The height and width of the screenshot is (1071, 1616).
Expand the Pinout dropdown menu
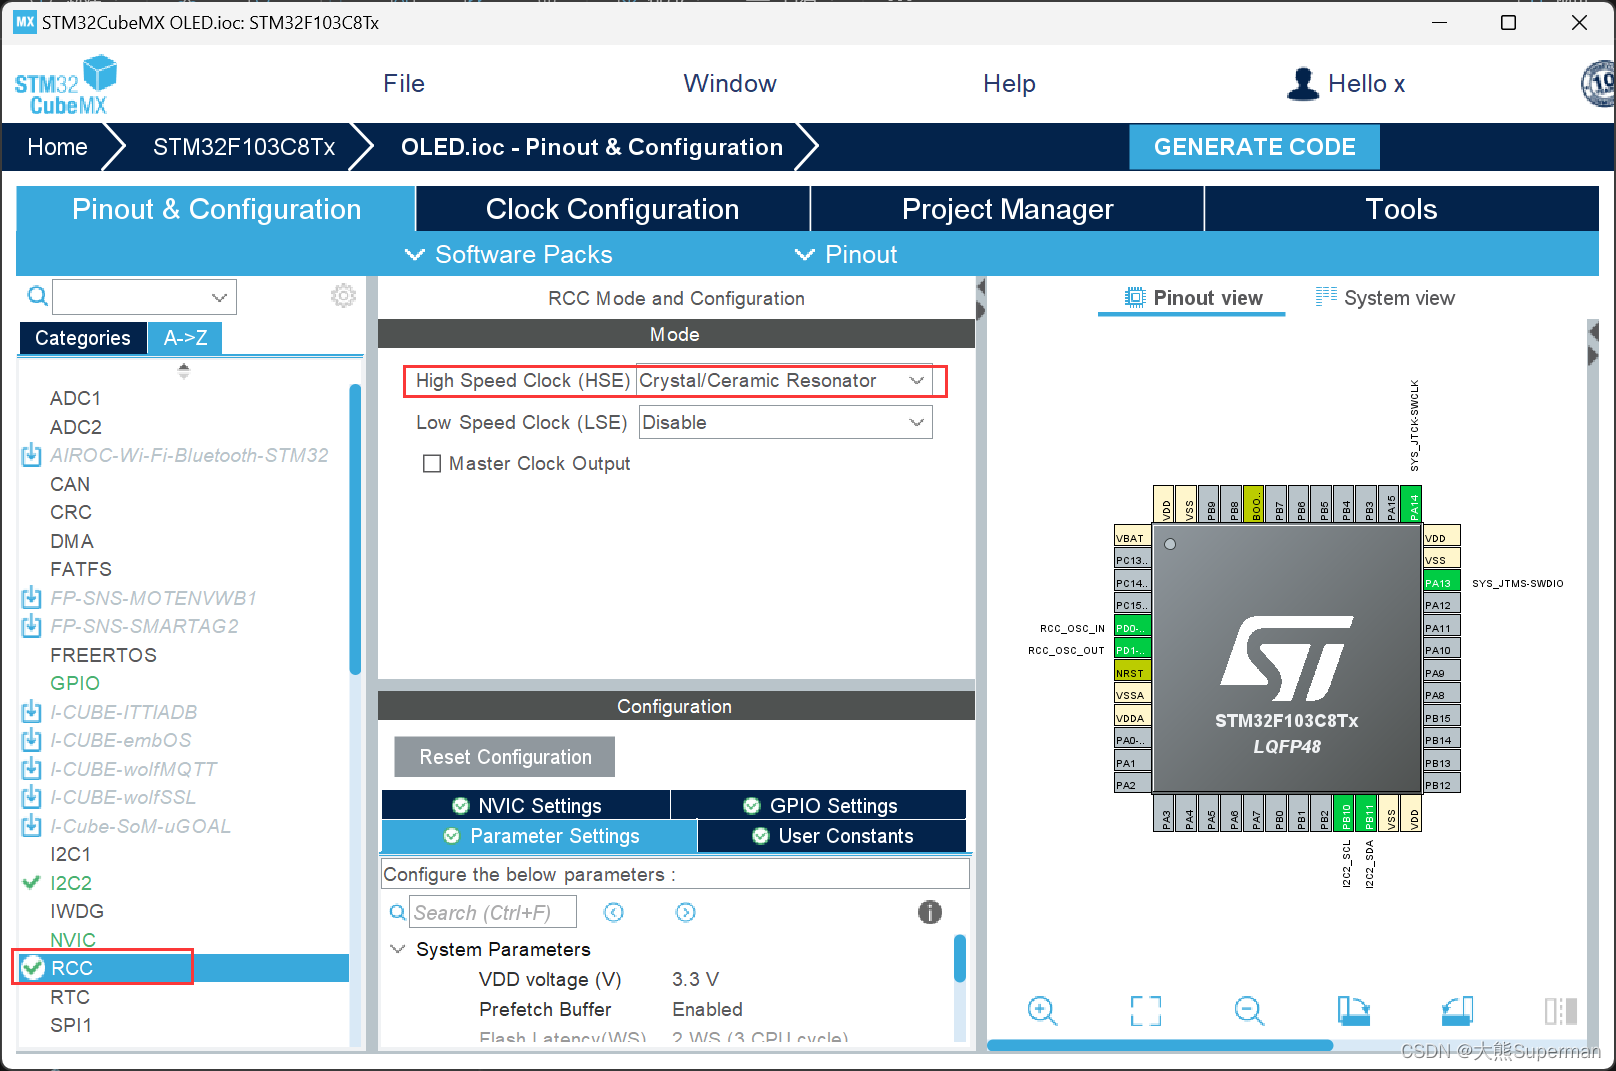tap(846, 255)
